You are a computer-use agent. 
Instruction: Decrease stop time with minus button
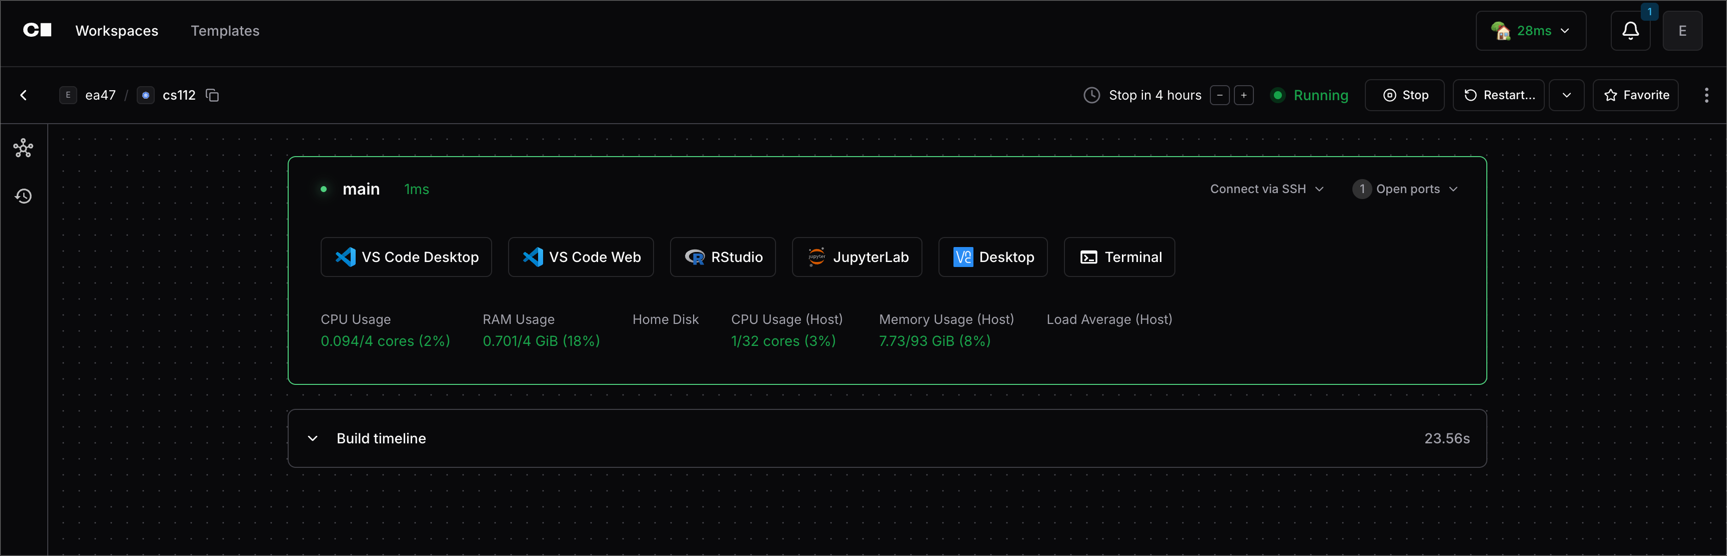tap(1219, 95)
